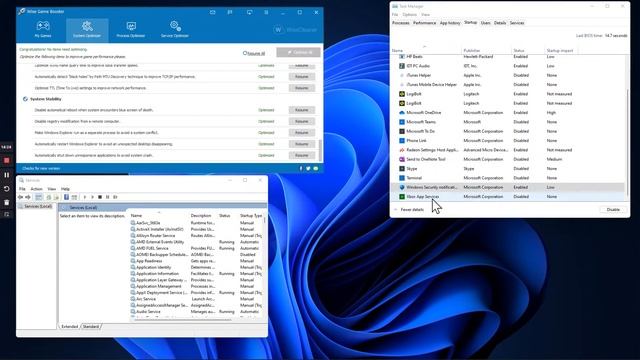Toggle Show/Hide Console Tree in Services toolbar

pyautogui.click(x=38, y=197)
